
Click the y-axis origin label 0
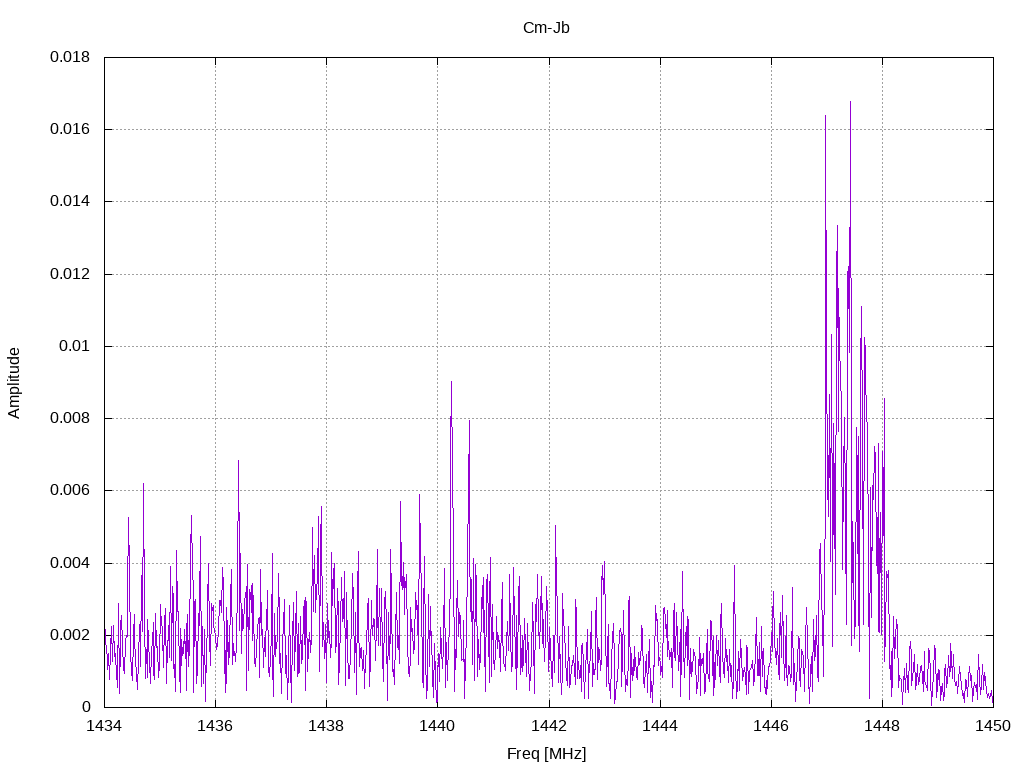86,707
